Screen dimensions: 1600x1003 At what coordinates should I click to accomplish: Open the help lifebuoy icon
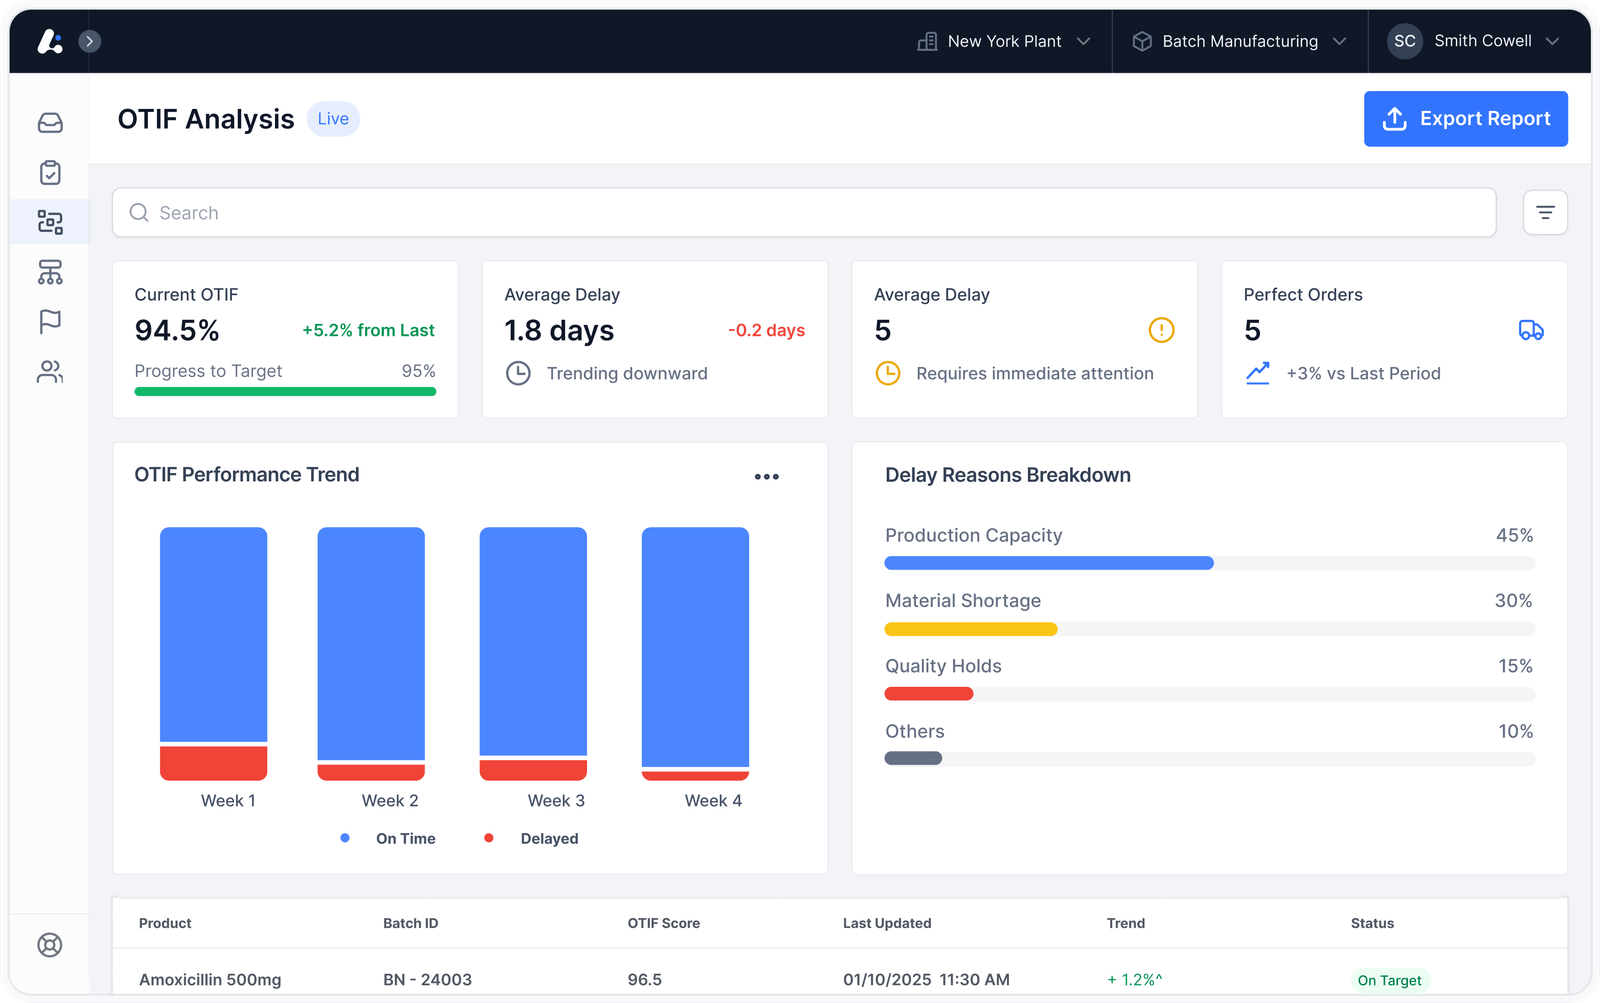(50, 945)
